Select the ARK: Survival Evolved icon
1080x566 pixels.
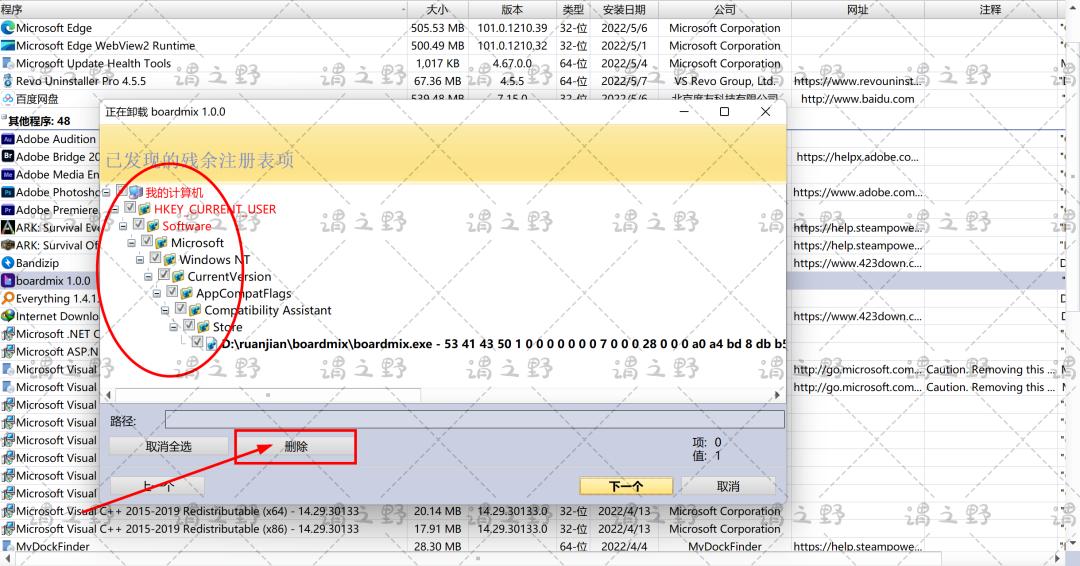[8, 227]
